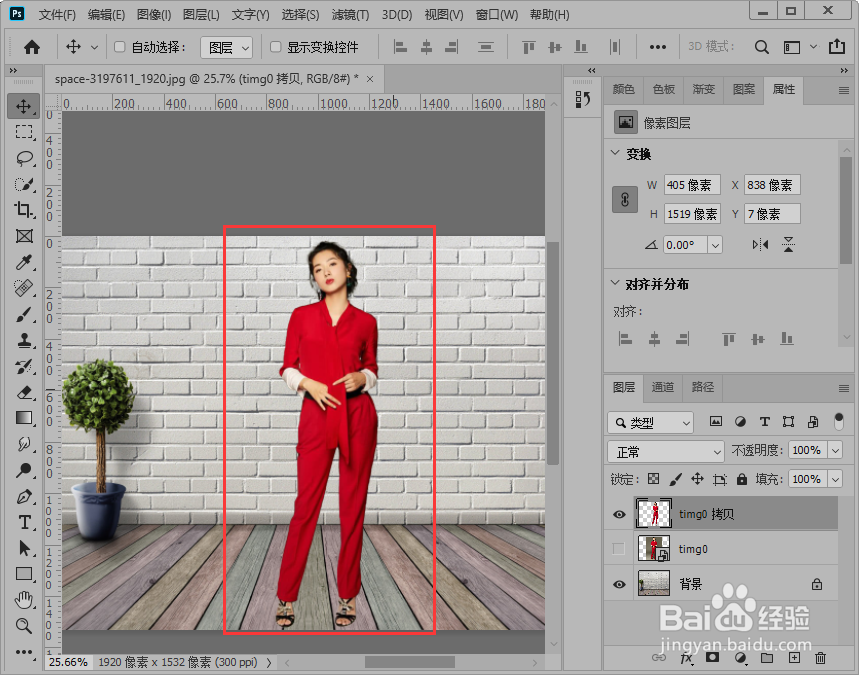Toggle lock transparent pixels
Image resolution: width=859 pixels, height=675 pixels.
(x=653, y=479)
